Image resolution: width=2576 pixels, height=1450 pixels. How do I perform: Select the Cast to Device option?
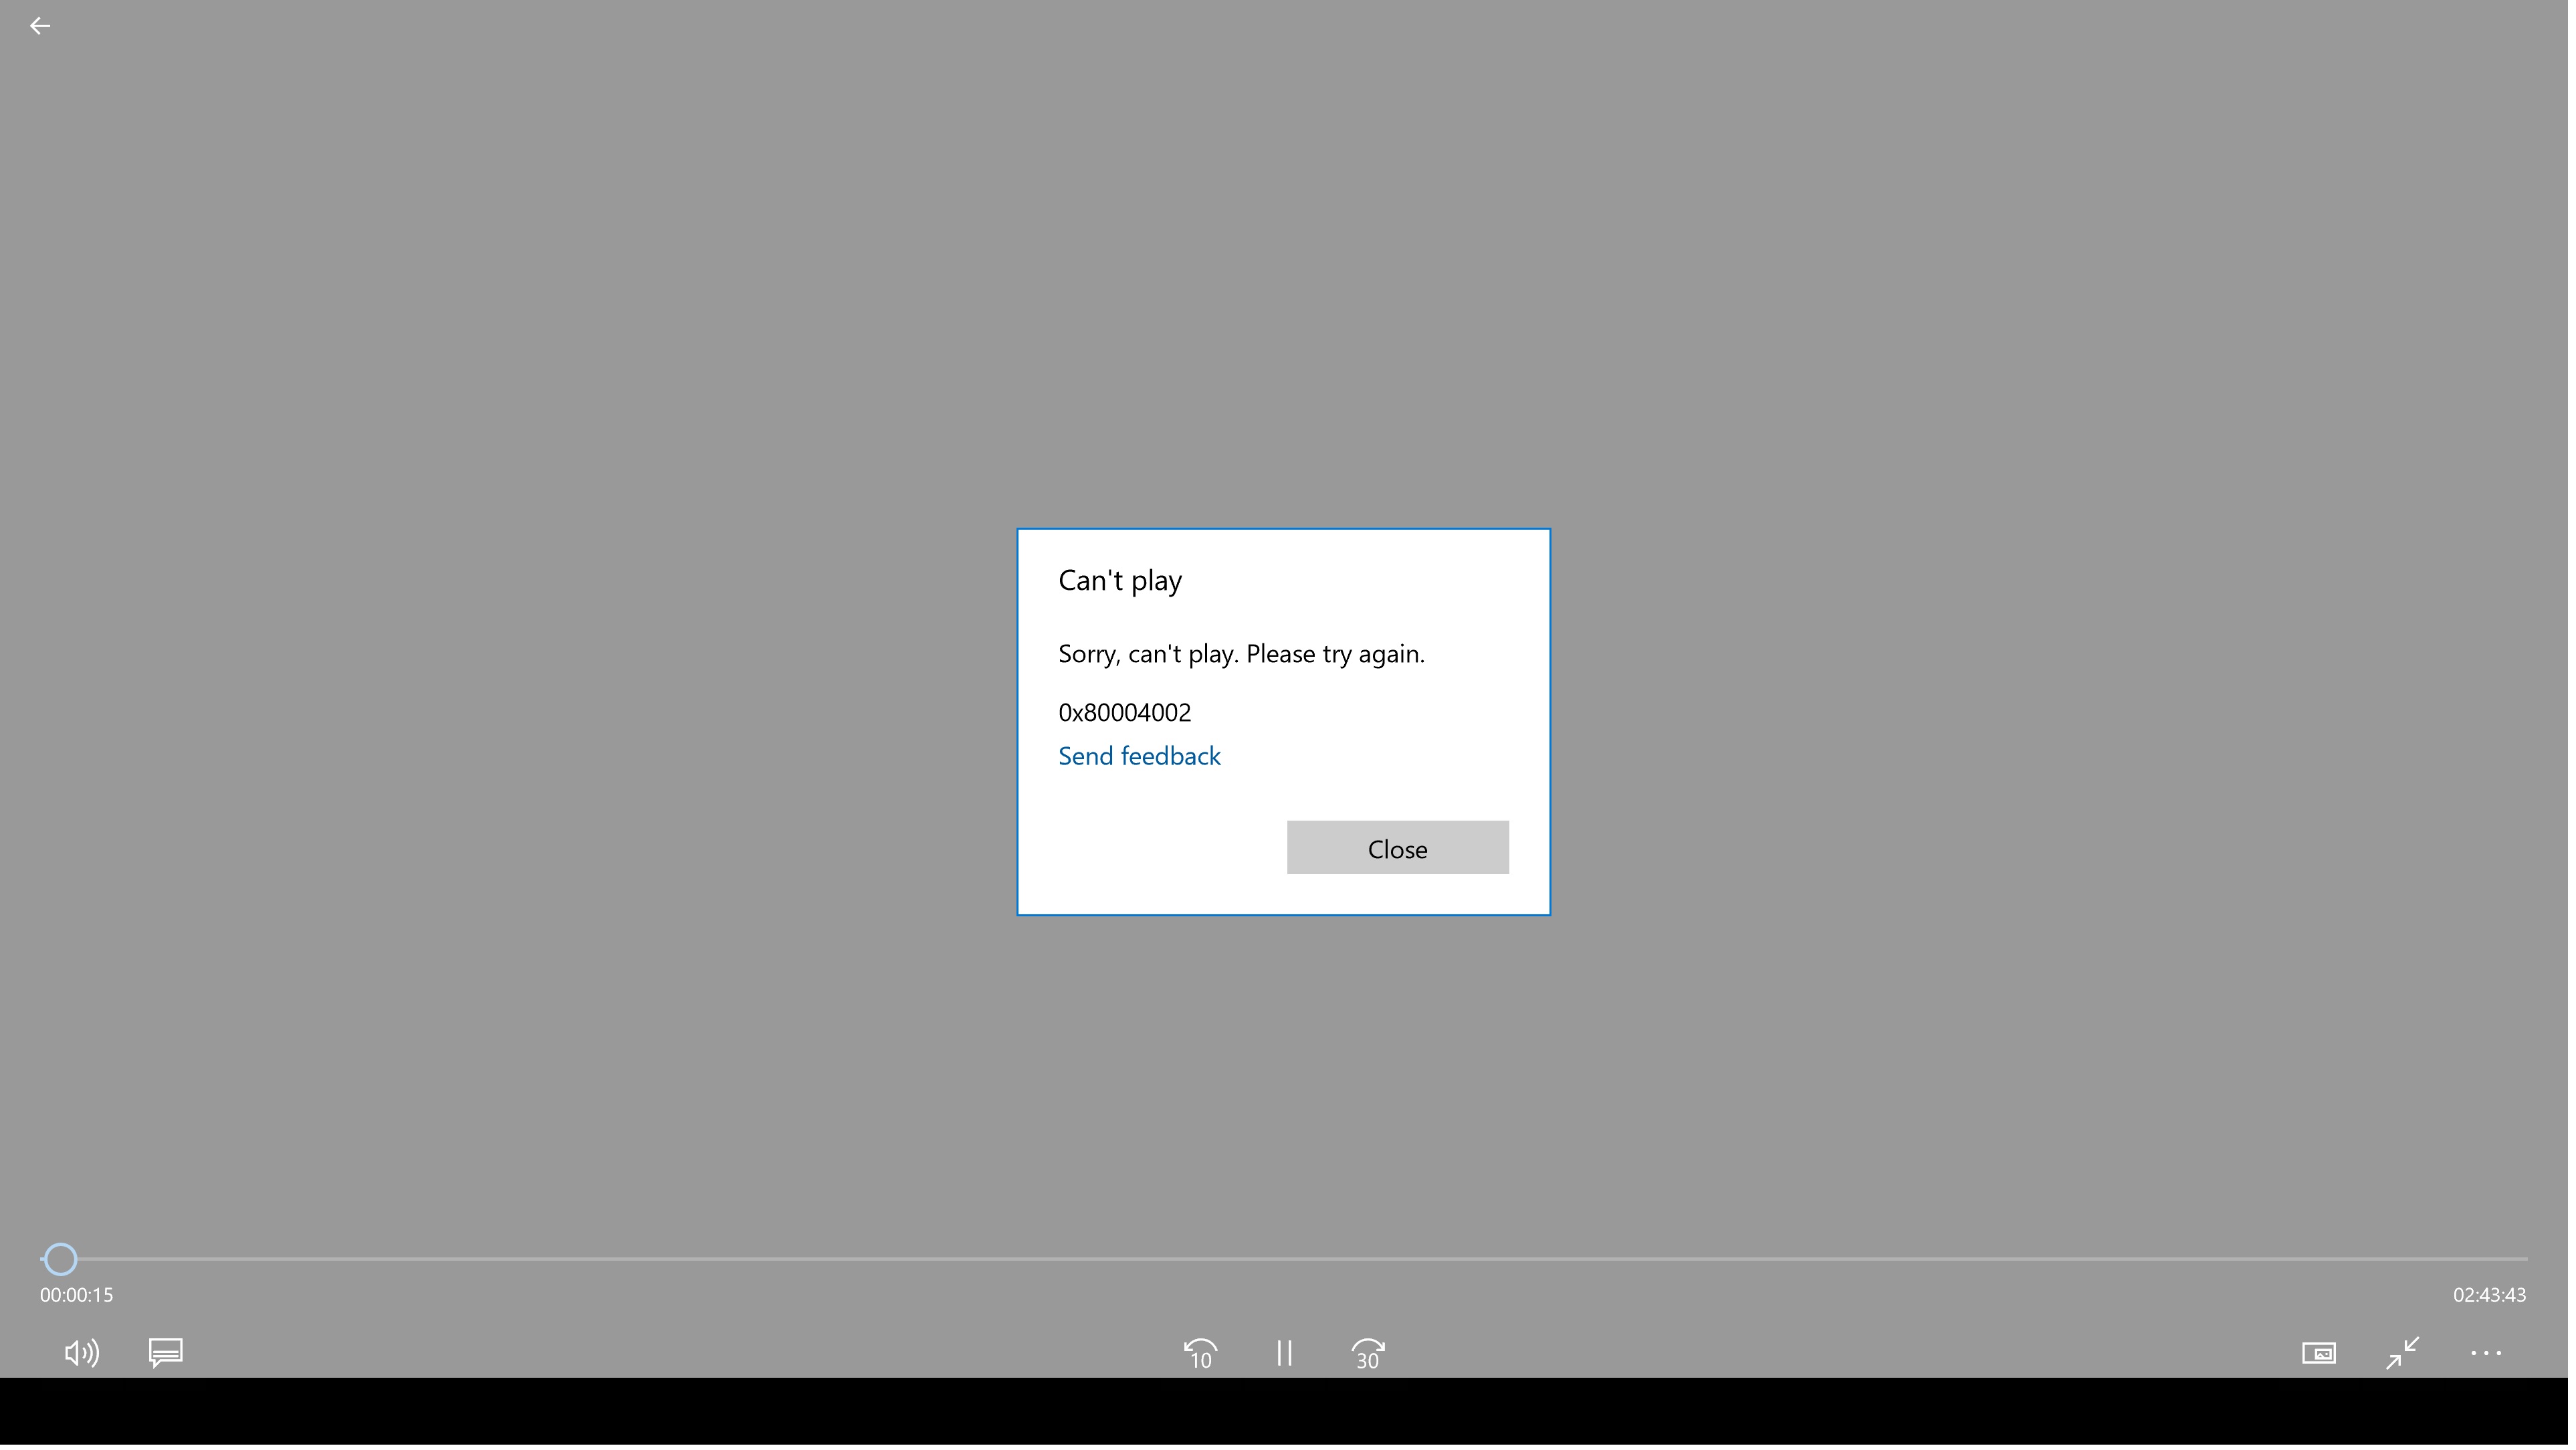[x=2318, y=1351]
